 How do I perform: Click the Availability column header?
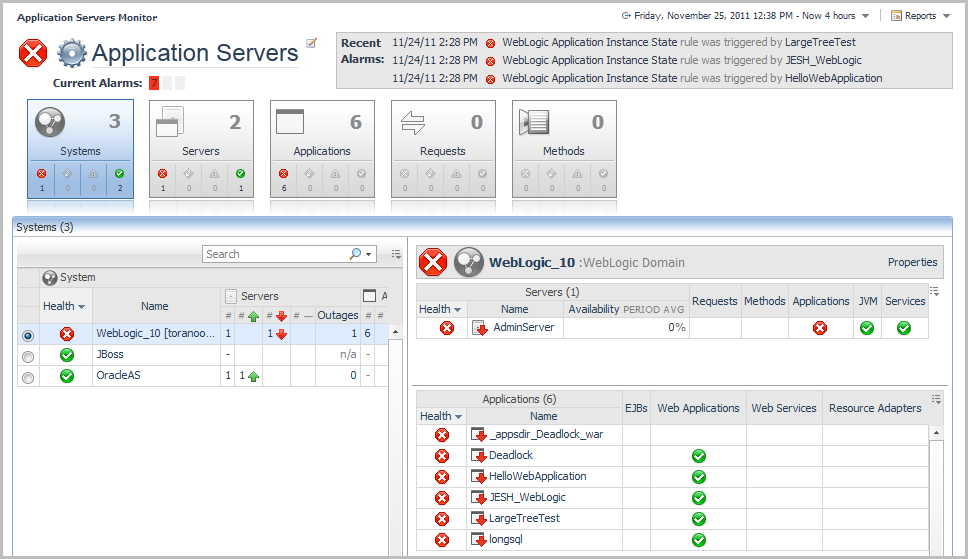(x=626, y=309)
